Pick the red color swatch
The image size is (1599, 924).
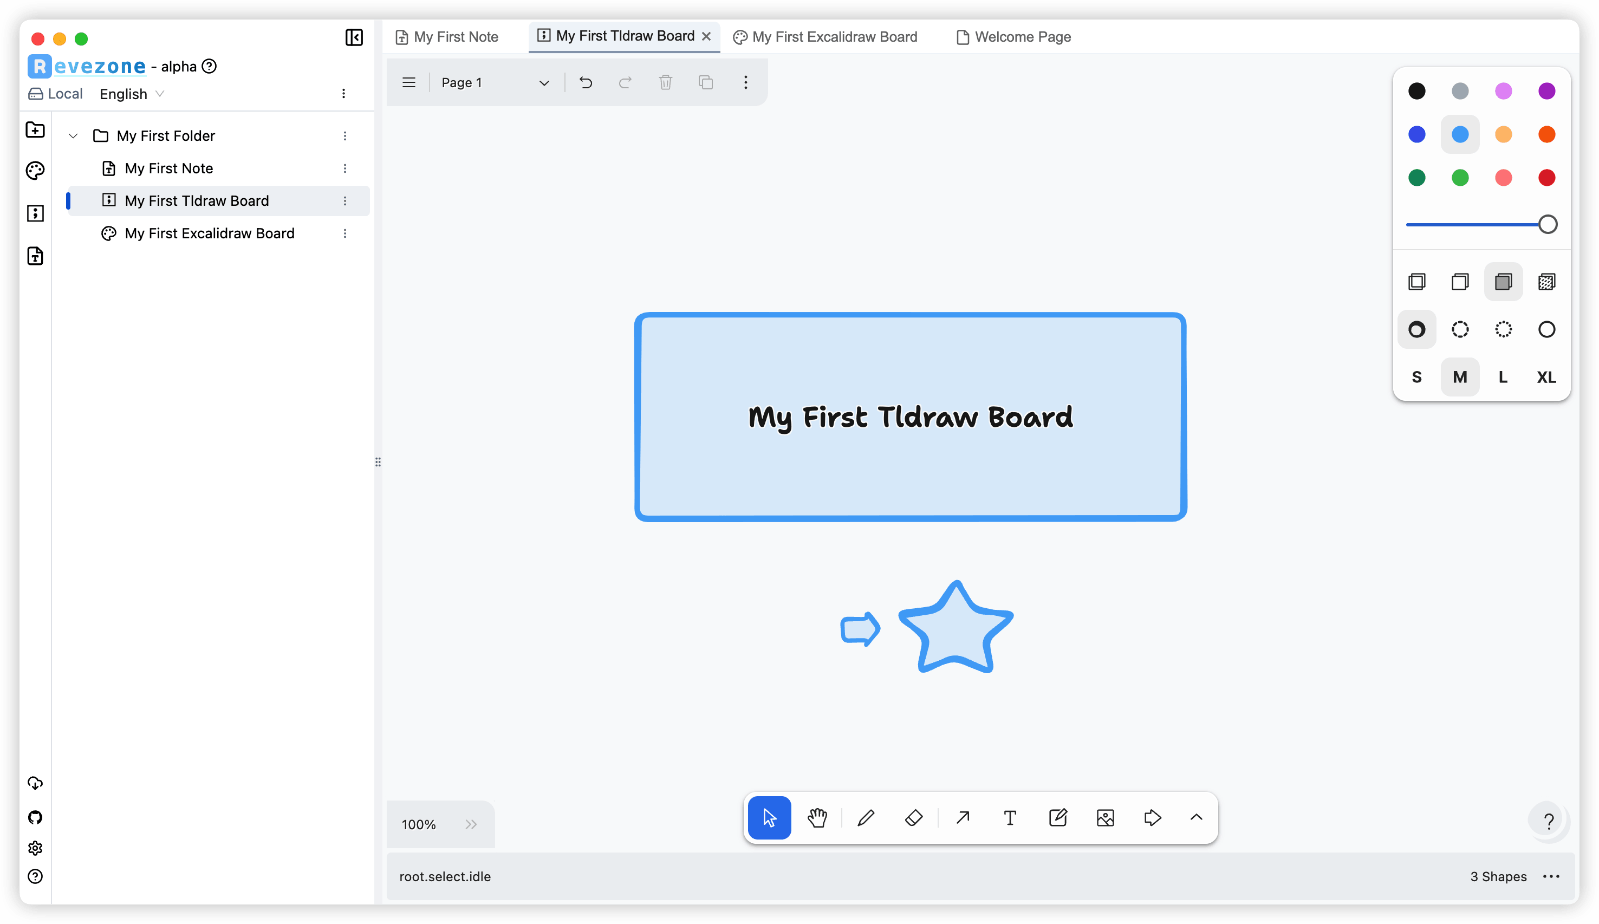(1546, 178)
